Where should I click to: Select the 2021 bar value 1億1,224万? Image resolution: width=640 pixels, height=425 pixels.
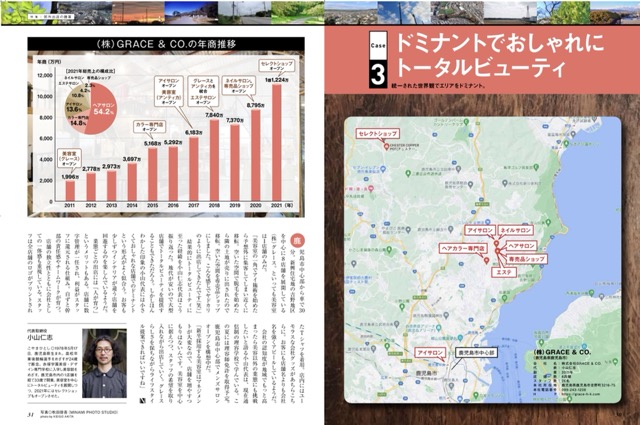coord(277,80)
